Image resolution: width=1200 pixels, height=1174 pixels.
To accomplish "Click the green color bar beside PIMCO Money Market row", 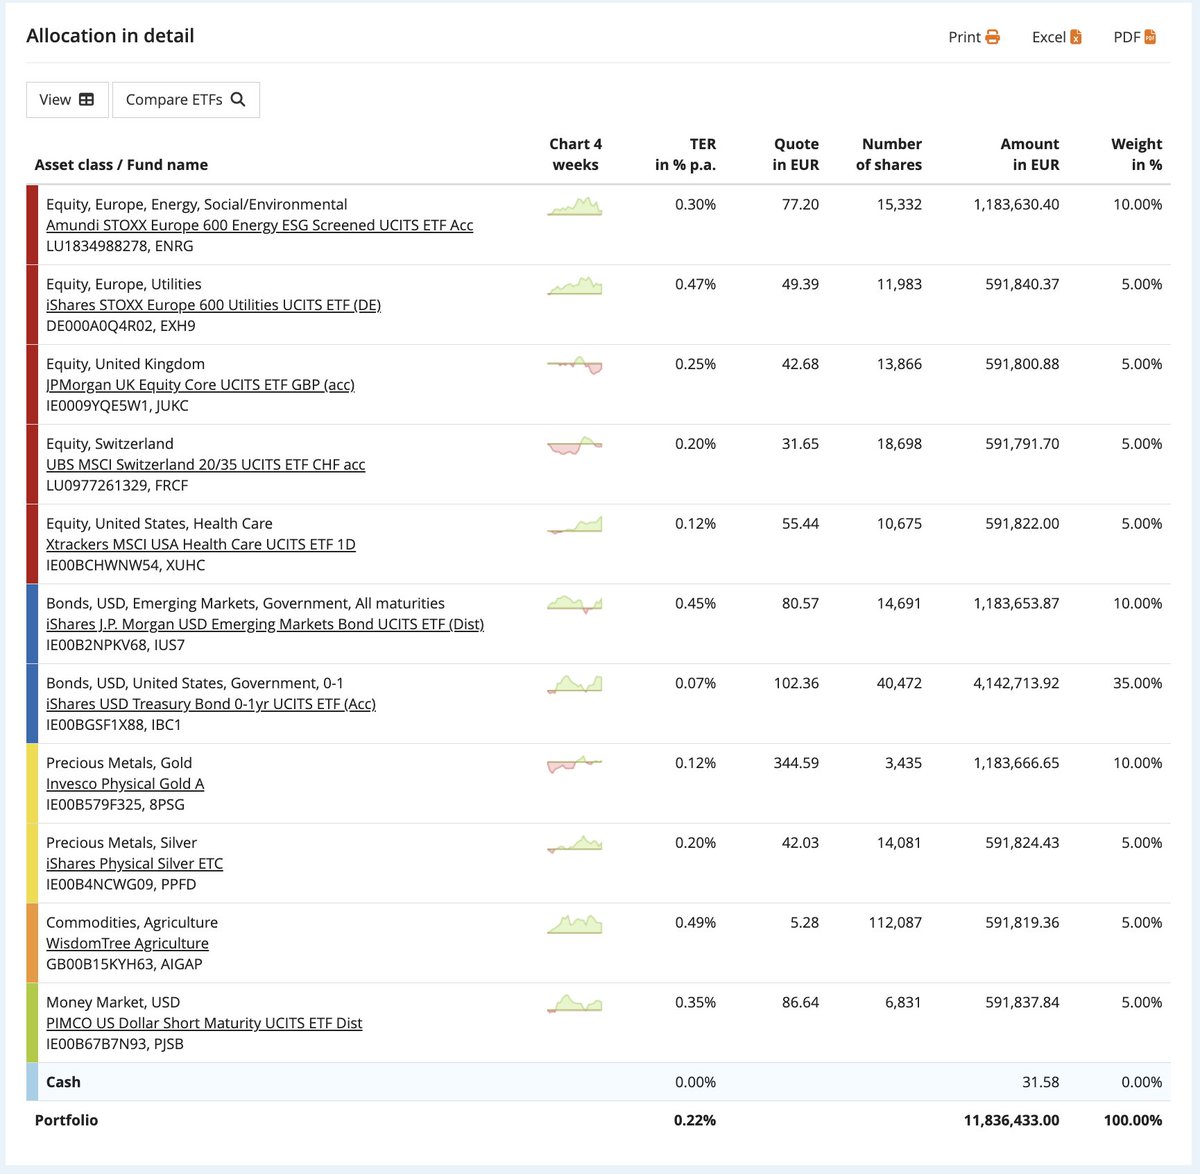I will click(32, 1023).
